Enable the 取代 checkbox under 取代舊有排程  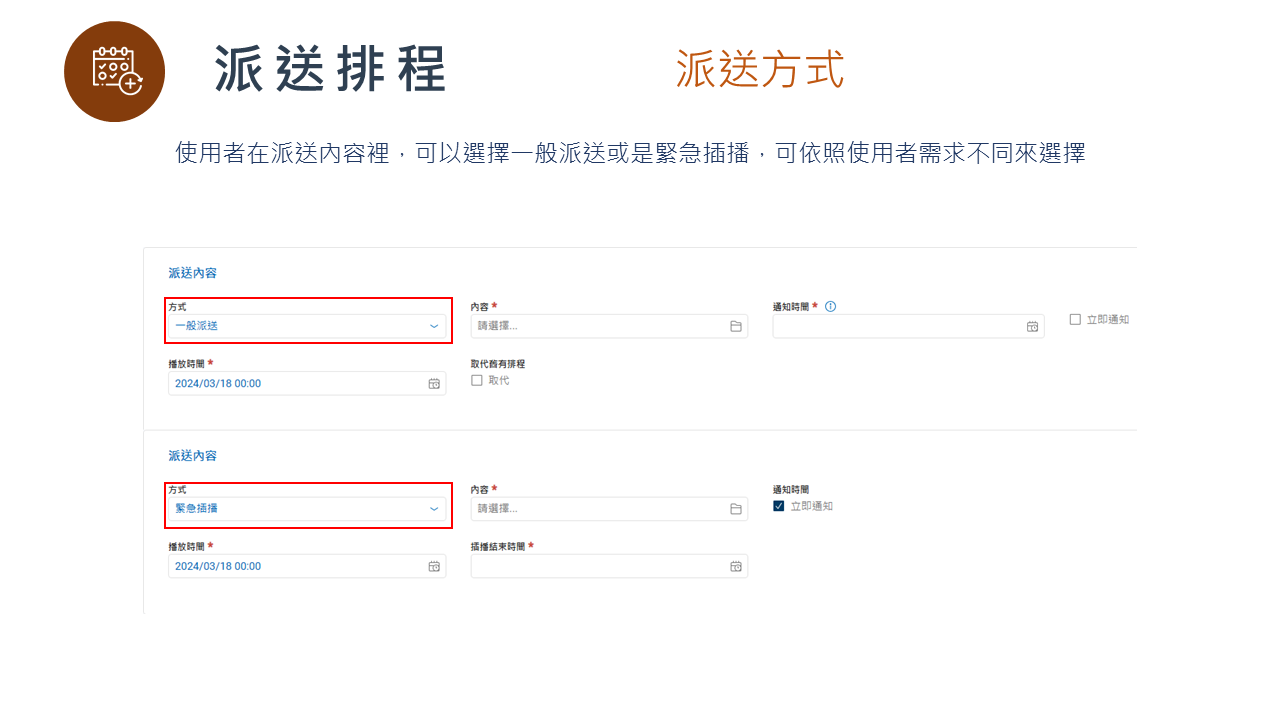[477, 379]
